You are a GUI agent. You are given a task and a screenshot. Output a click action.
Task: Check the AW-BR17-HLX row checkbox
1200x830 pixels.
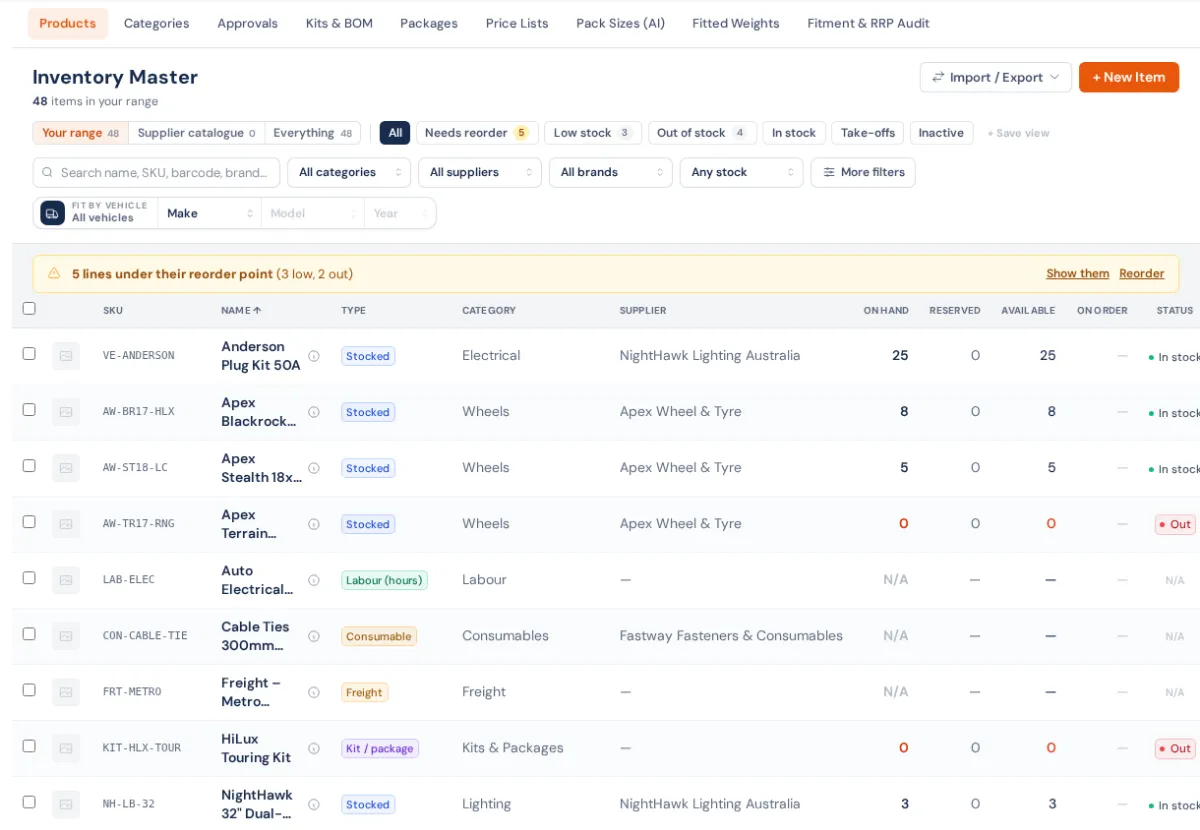pyautogui.click(x=29, y=410)
